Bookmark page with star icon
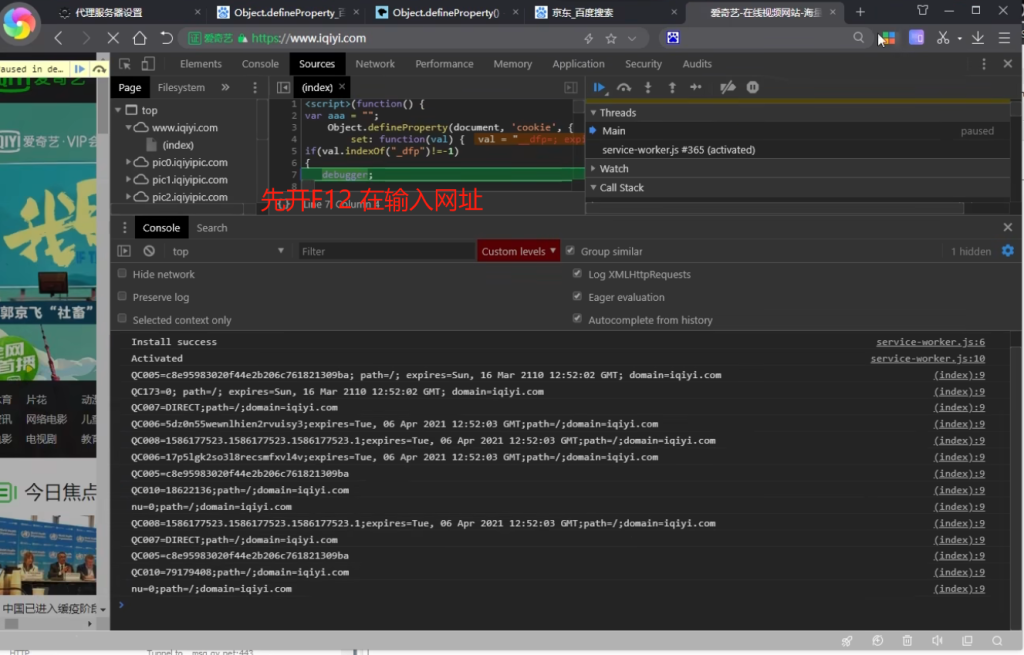 [x=611, y=39]
